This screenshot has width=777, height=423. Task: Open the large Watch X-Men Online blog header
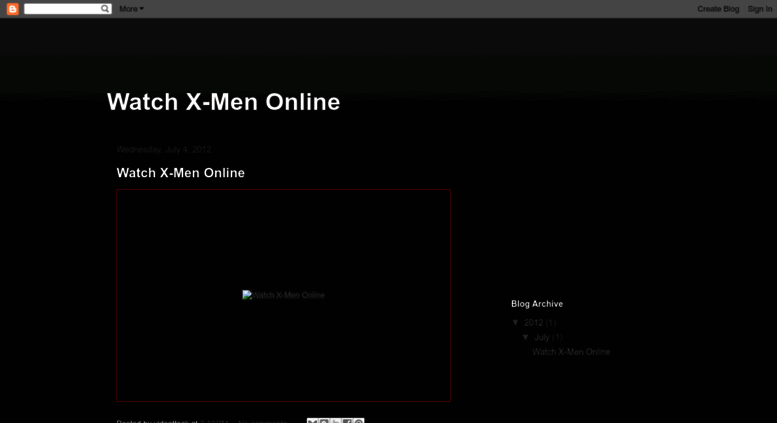[x=223, y=102]
